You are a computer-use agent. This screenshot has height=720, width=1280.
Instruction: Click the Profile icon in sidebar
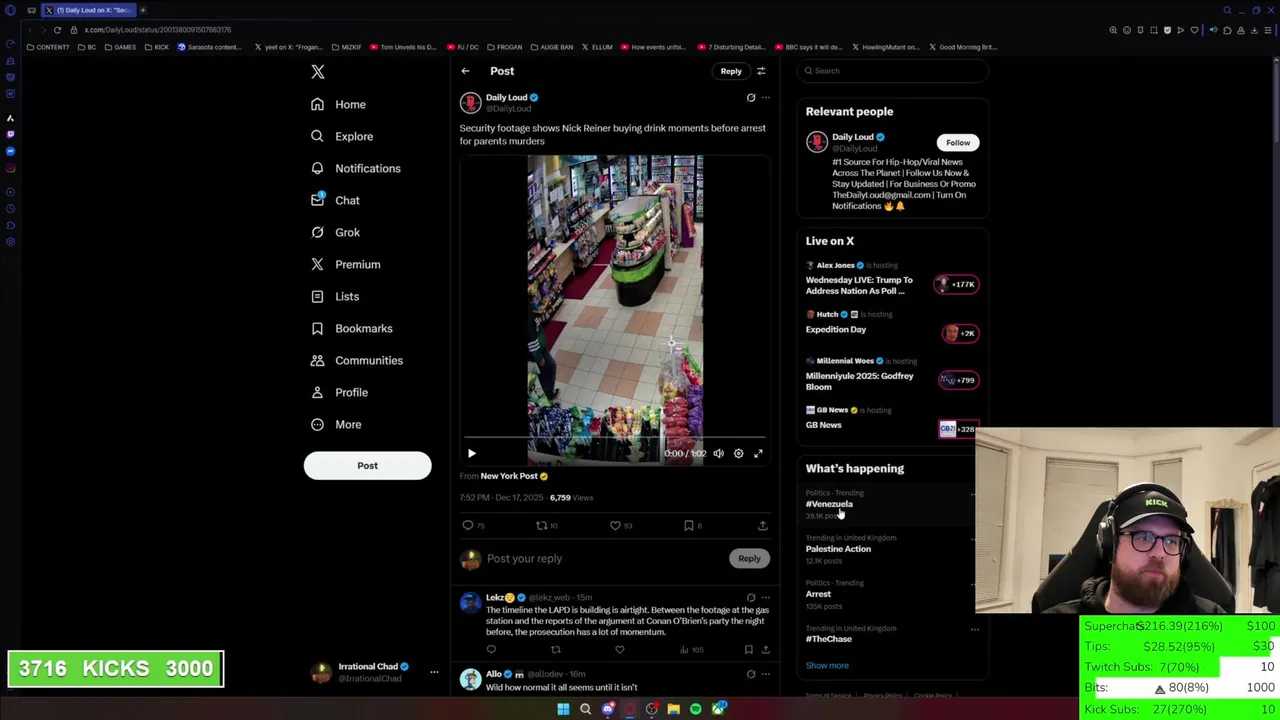pos(317,392)
